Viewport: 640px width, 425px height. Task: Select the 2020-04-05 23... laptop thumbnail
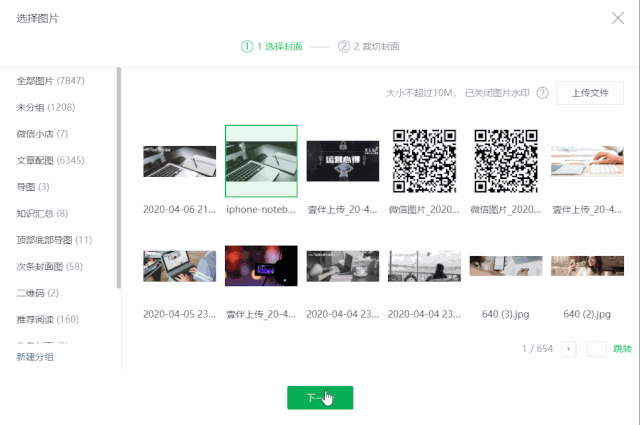pos(180,266)
